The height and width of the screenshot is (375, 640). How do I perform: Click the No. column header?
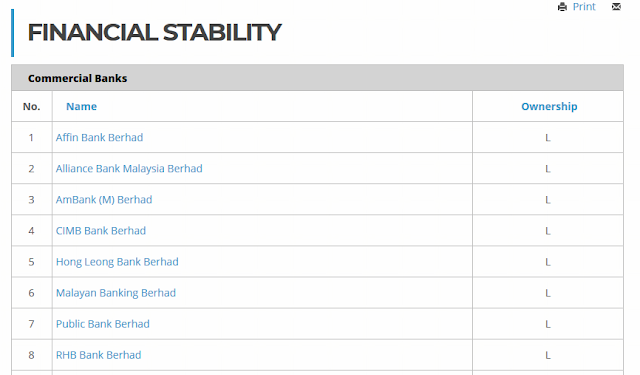pyautogui.click(x=31, y=107)
